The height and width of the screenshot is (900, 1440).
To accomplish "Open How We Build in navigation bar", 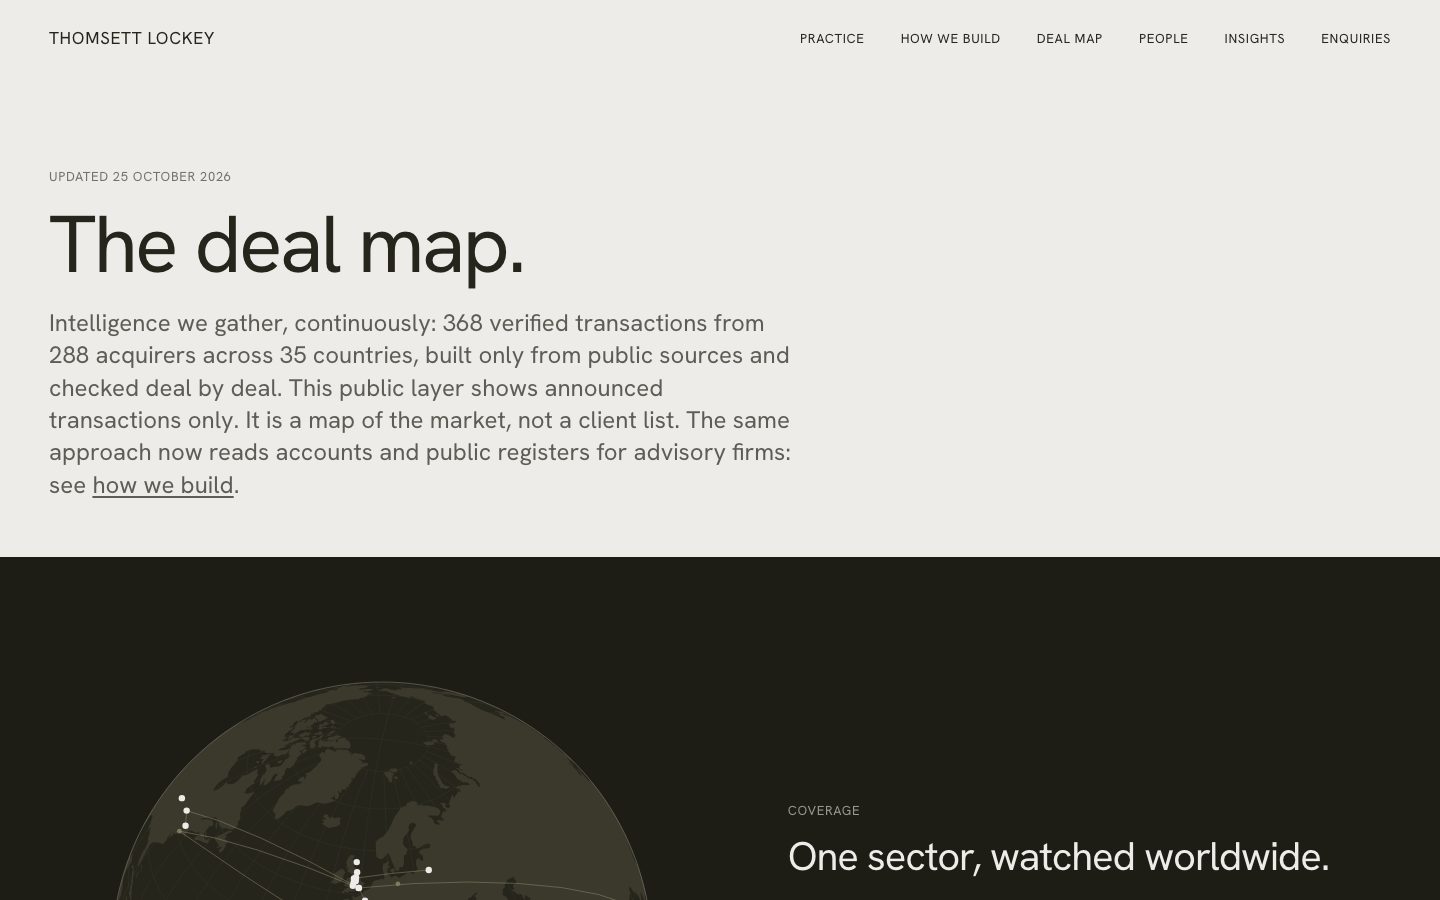I will pos(950,39).
